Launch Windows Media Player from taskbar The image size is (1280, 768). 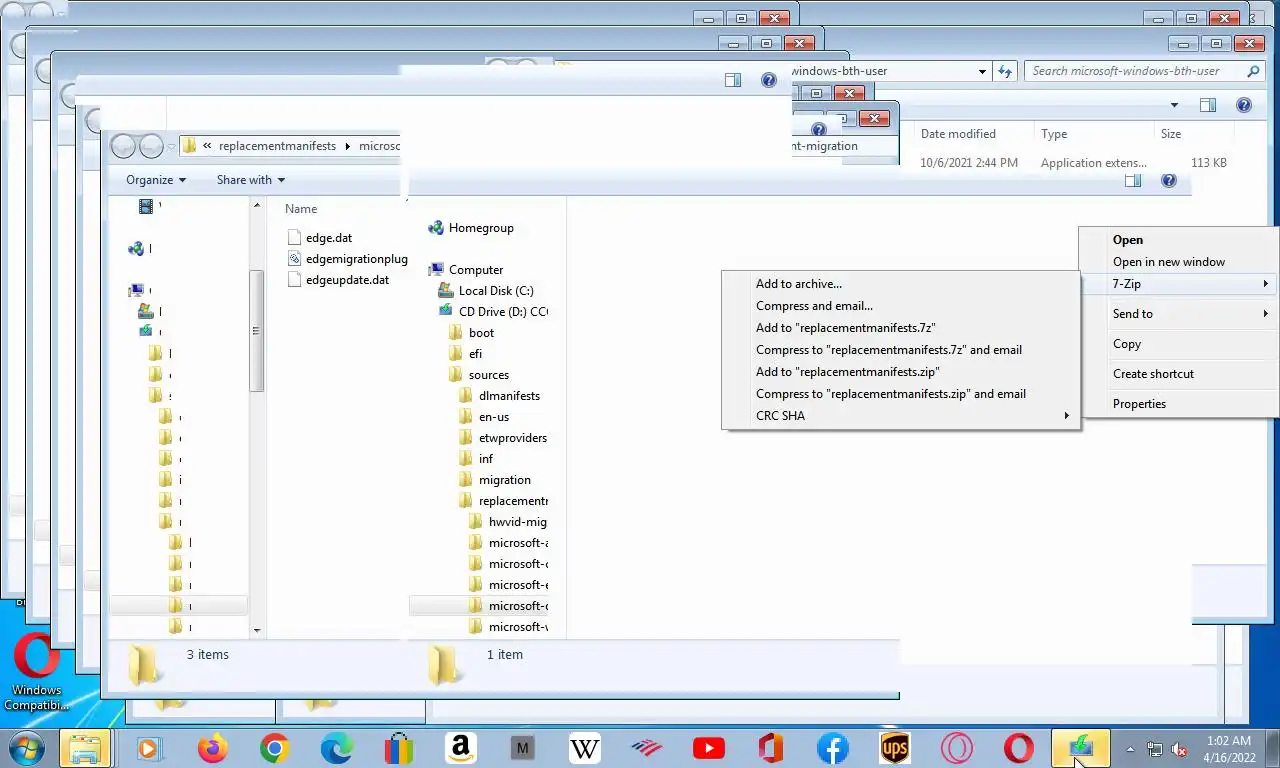point(148,748)
